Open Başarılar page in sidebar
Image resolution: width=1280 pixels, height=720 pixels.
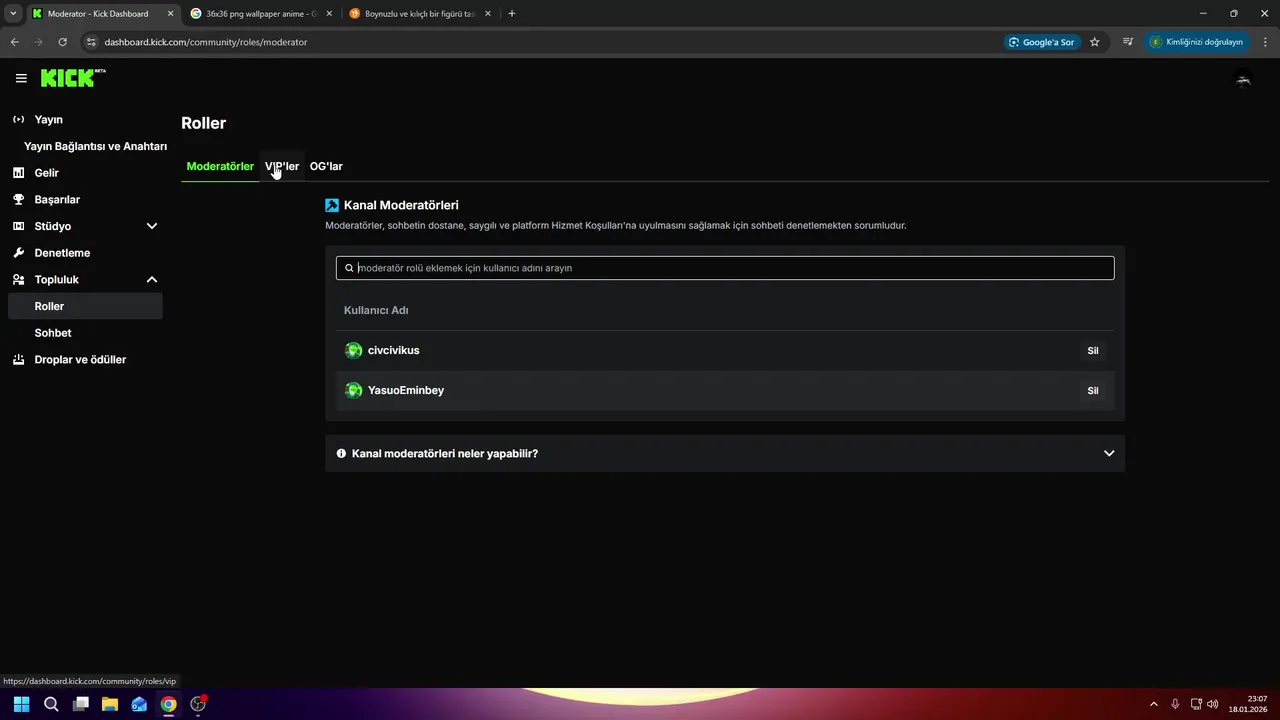click(85, 199)
